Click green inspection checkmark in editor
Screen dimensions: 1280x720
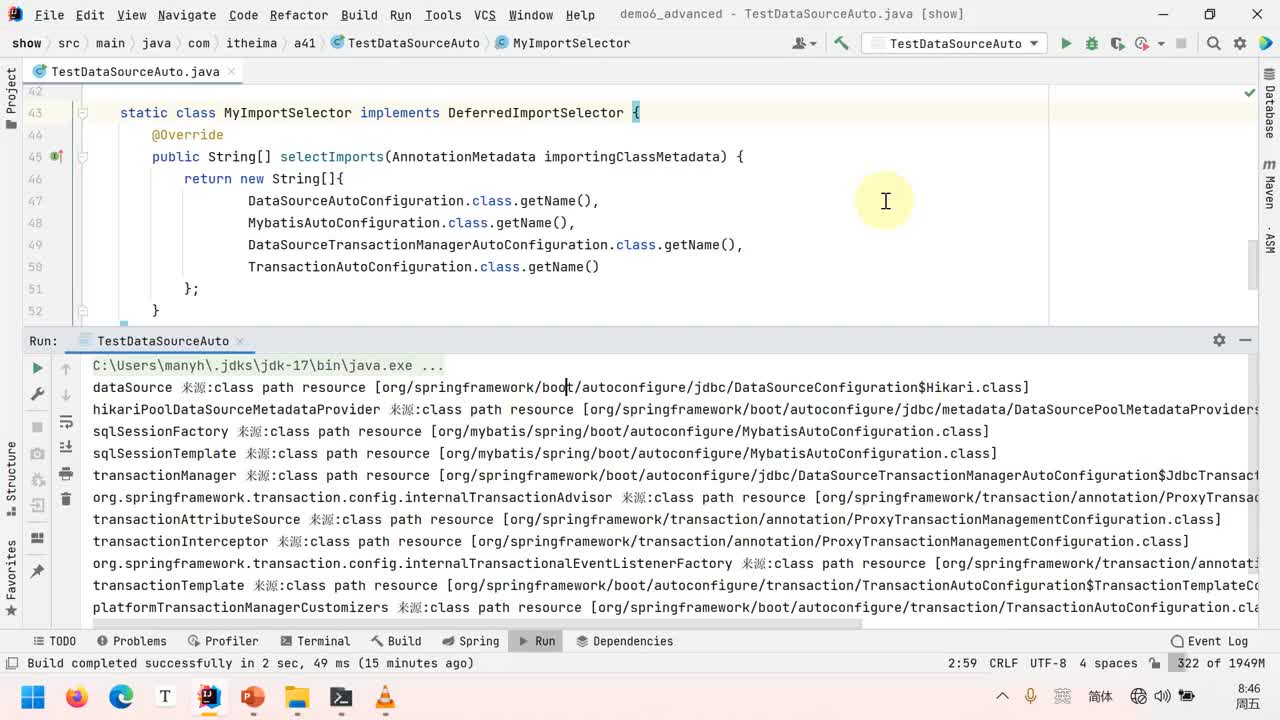[1249, 93]
